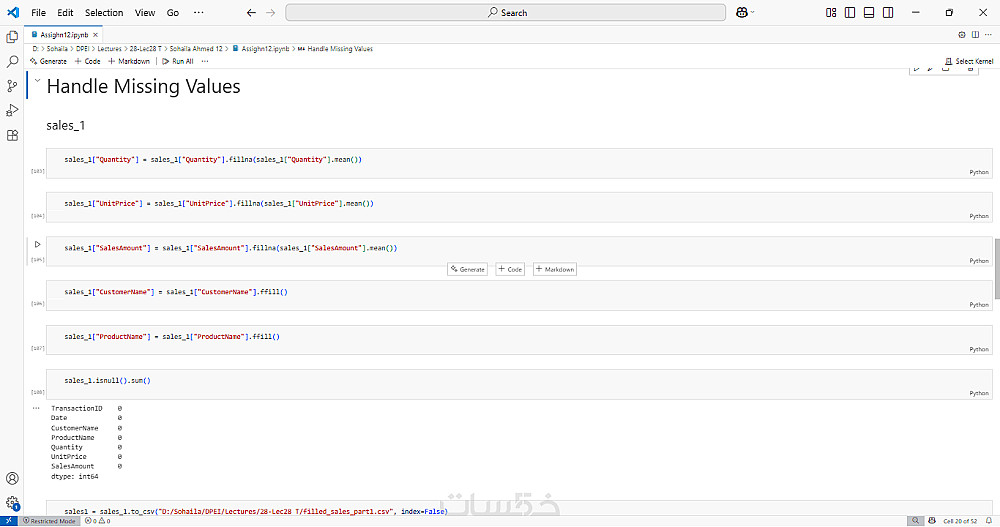Collapse the Handle Missing Values section

pyautogui.click(x=37, y=82)
